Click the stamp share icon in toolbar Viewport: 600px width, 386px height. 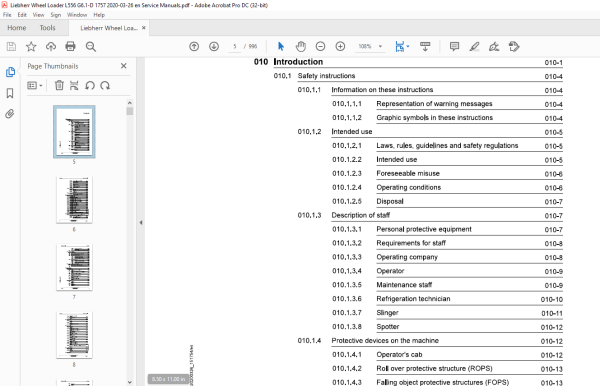[514, 47]
